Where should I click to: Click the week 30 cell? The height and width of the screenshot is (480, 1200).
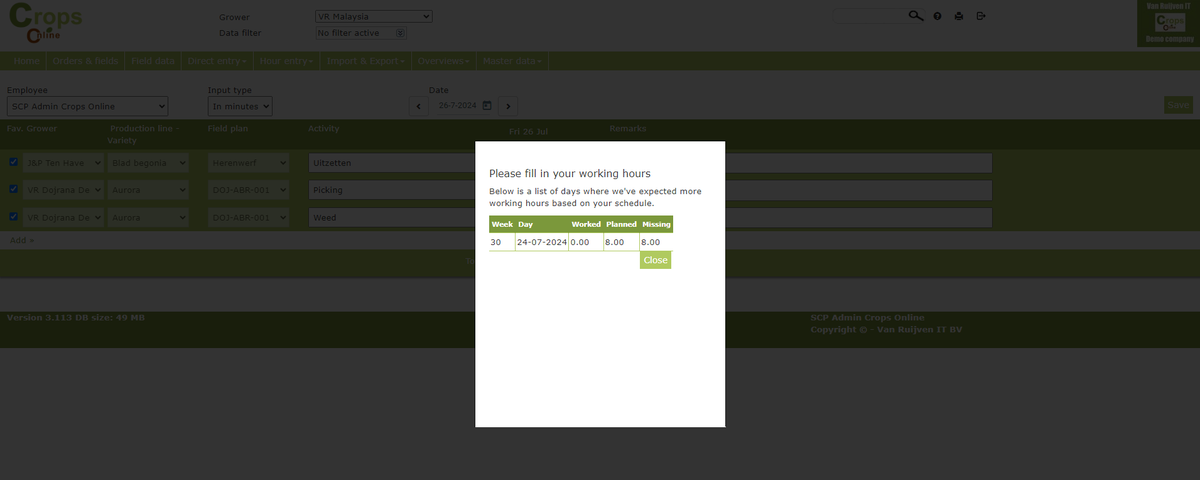pyautogui.click(x=502, y=242)
